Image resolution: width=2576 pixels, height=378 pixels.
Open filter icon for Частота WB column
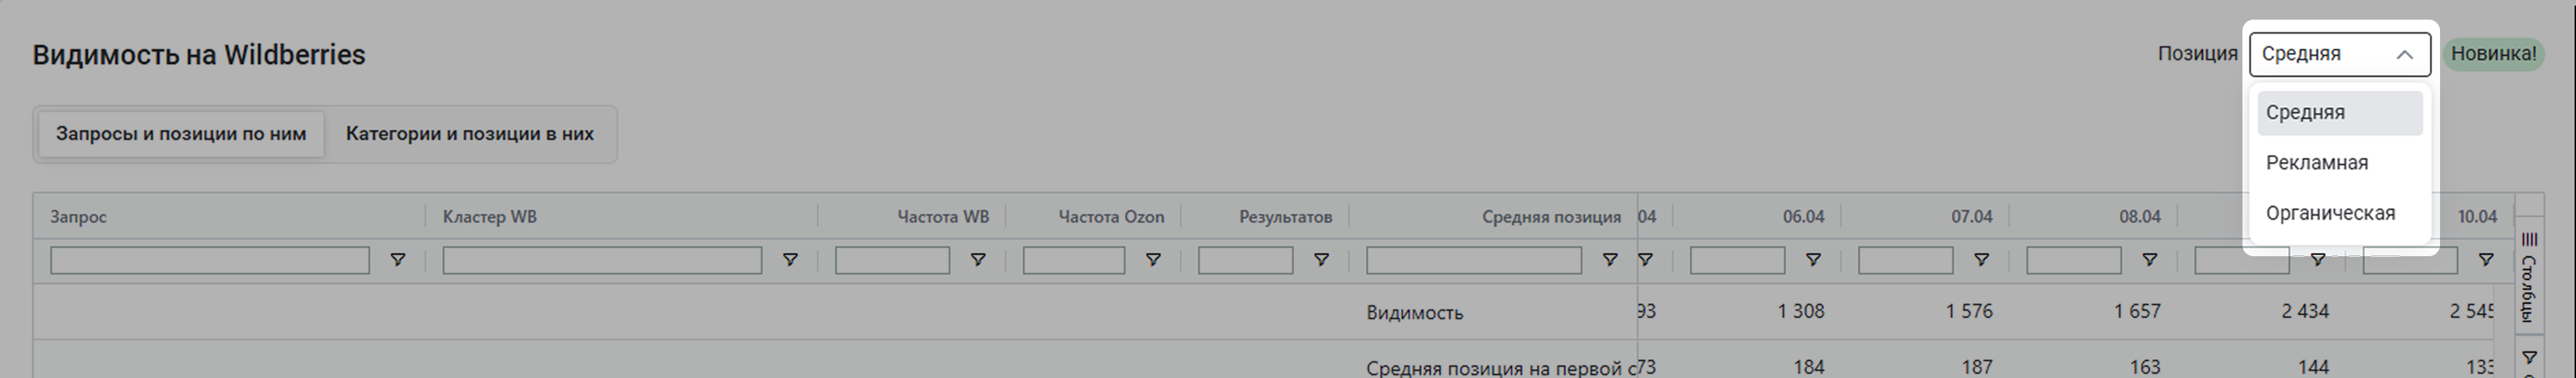coord(978,260)
